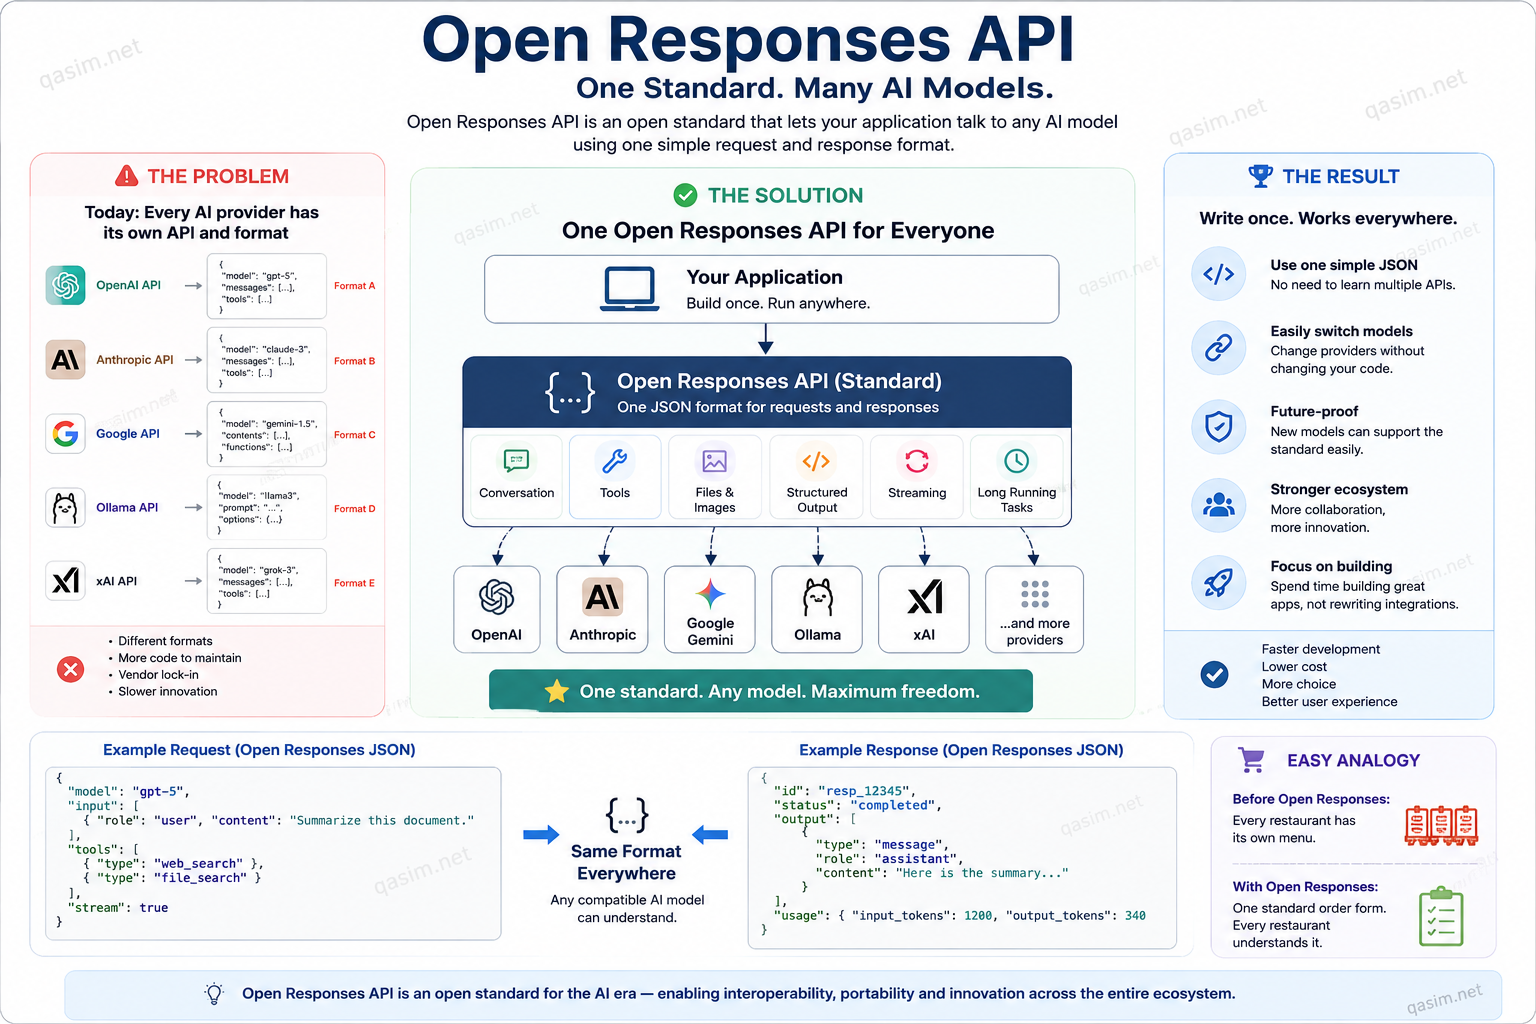Click the people group icon for ecosystem
Screen dimensions: 1536x1024
click(x=1219, y=505)
